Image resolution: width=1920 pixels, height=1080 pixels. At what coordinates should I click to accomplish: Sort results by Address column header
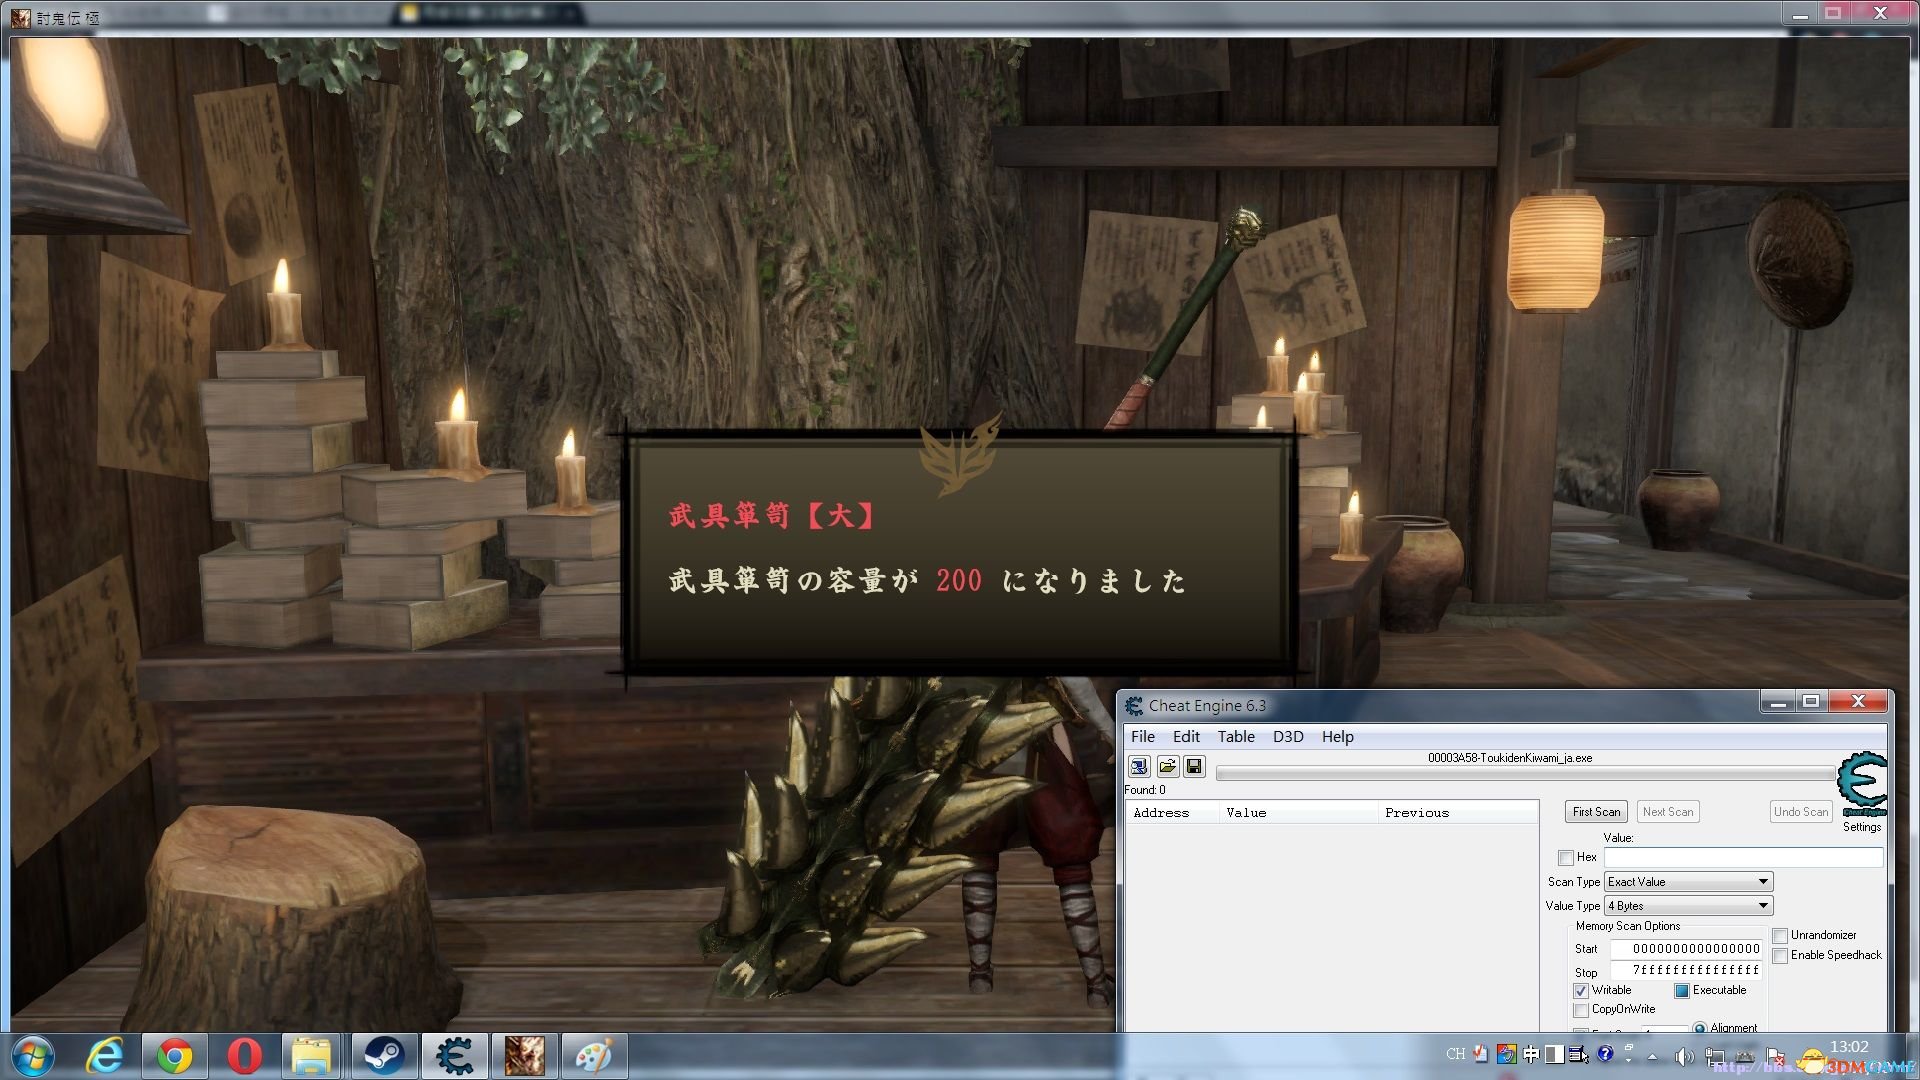(1172, 813)
